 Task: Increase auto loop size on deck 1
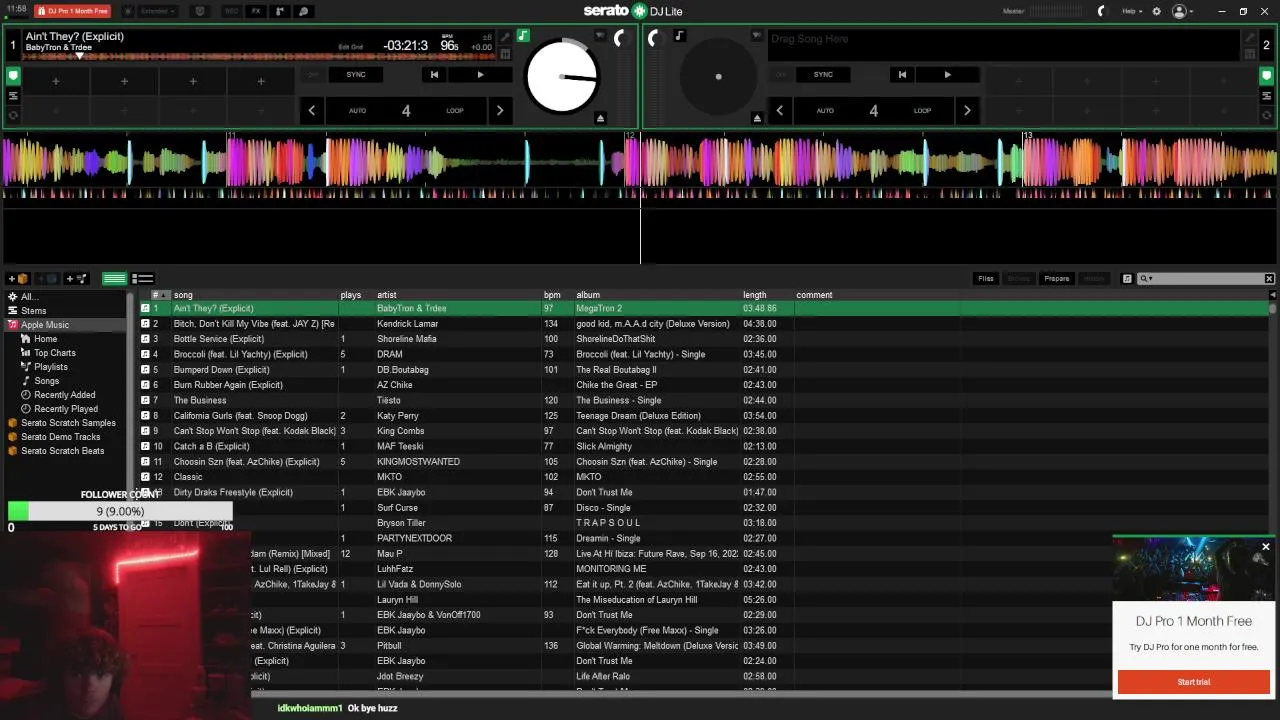500,110
